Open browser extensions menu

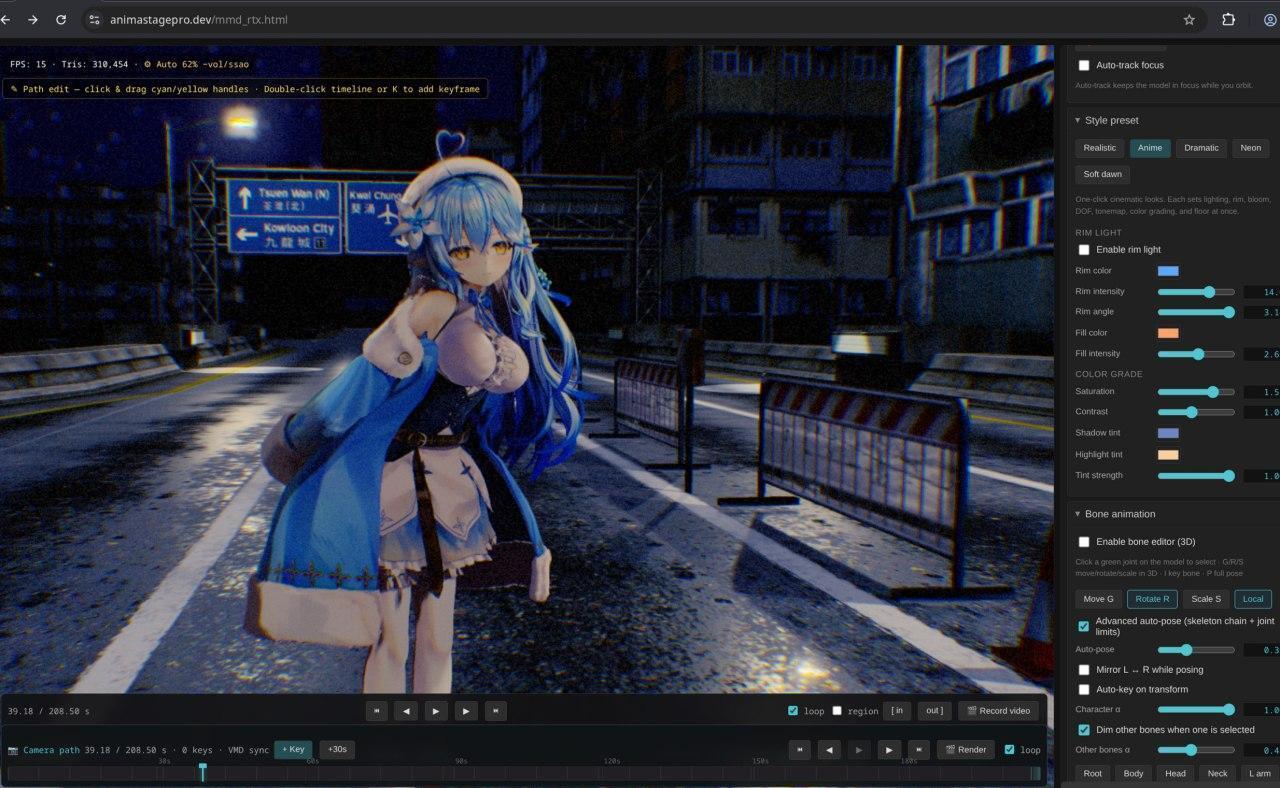(1228, 19)
